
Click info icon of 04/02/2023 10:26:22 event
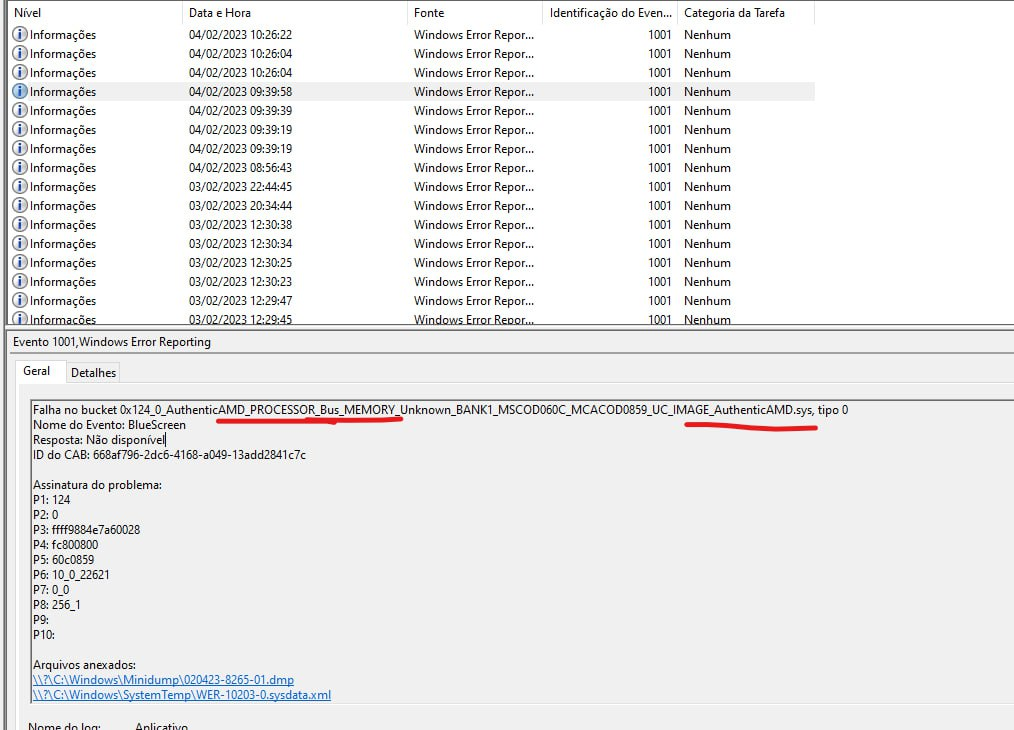coord(20,34)
